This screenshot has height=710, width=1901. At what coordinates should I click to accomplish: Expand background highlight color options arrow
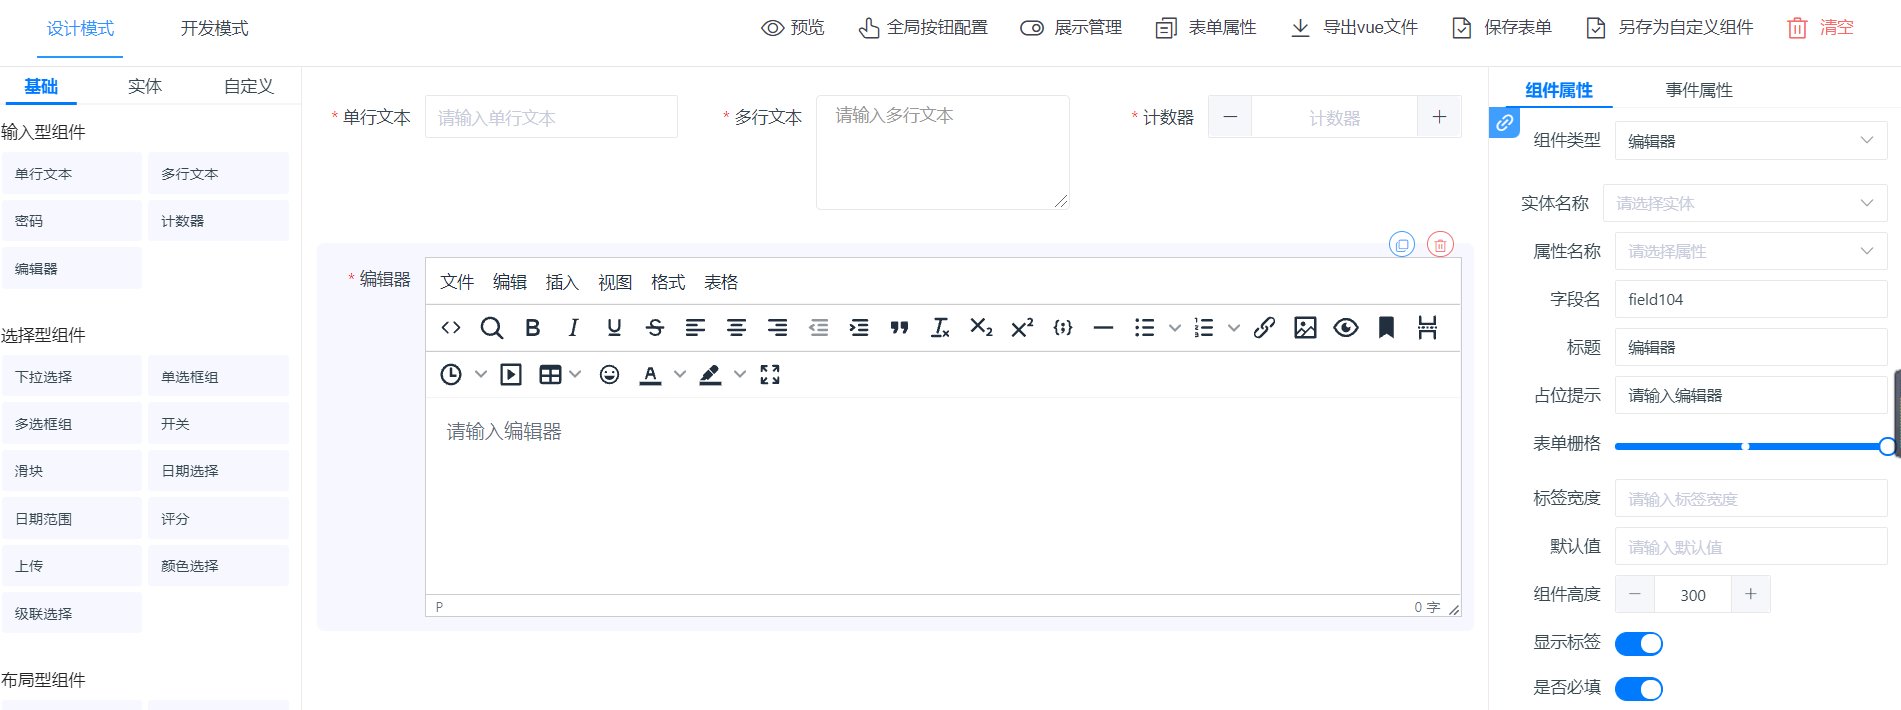click(740, 375)
